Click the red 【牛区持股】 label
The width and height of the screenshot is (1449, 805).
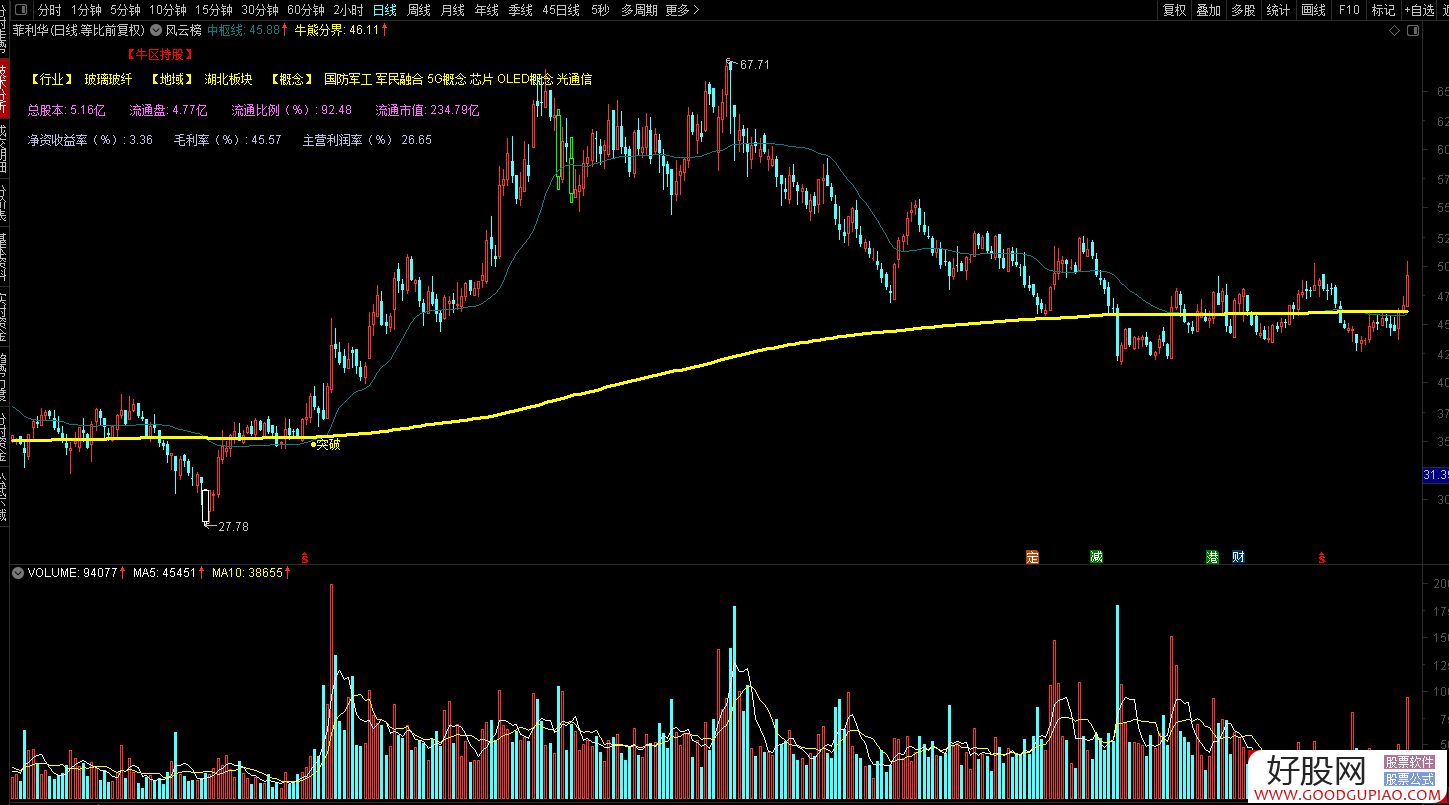click(x=160, y=54)
